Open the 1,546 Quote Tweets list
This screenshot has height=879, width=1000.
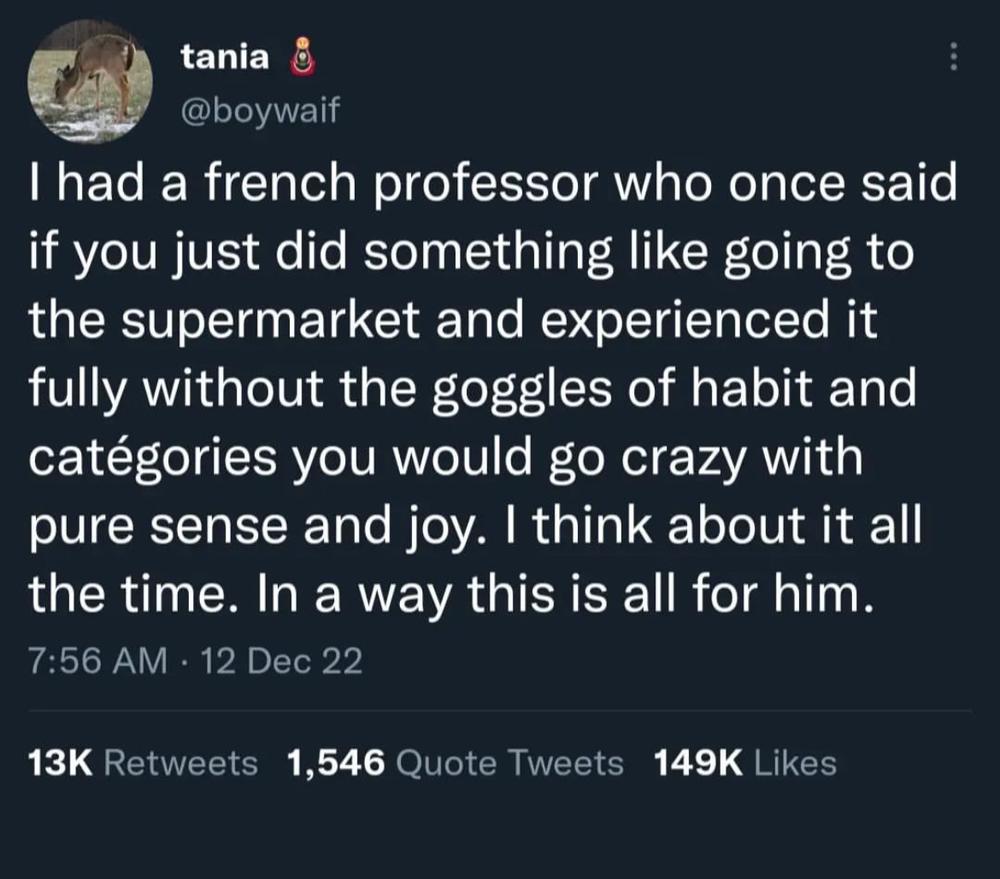455,763
